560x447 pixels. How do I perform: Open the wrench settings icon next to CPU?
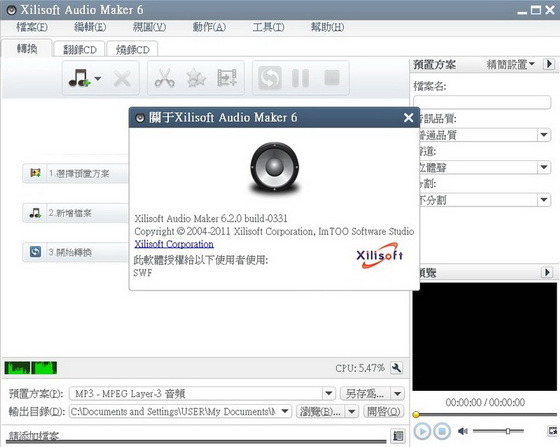click(x=396, y=368)
